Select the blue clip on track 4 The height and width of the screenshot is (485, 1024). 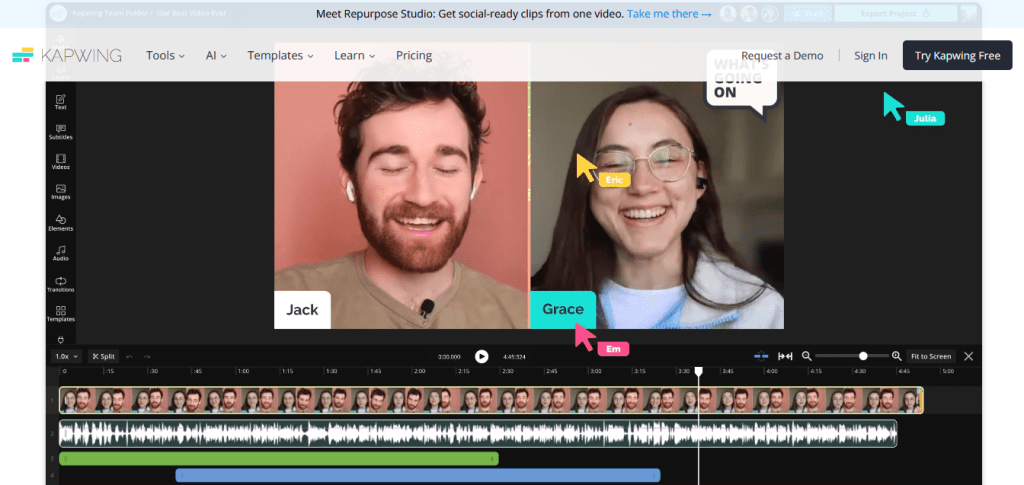(x=418, y=475)
